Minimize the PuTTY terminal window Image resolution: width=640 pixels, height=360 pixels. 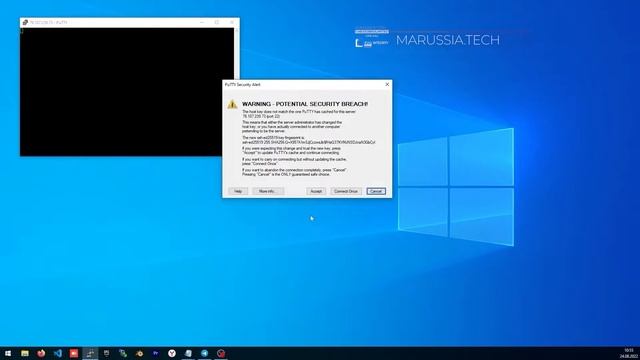[x=202, y=22]
